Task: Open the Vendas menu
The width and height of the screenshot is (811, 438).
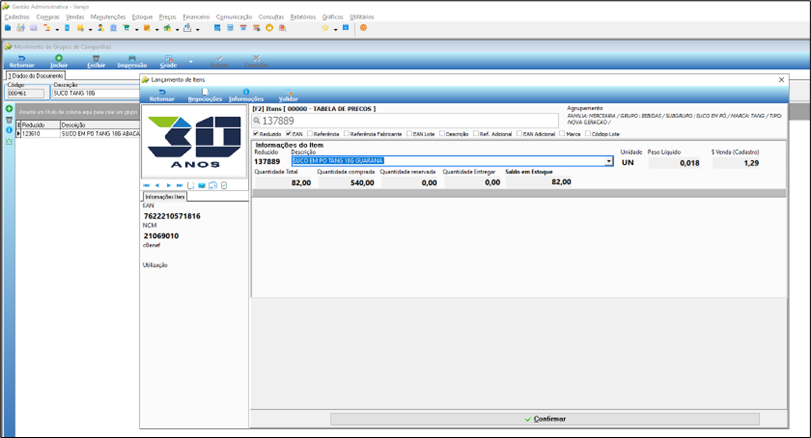Action: coord(75,17)
